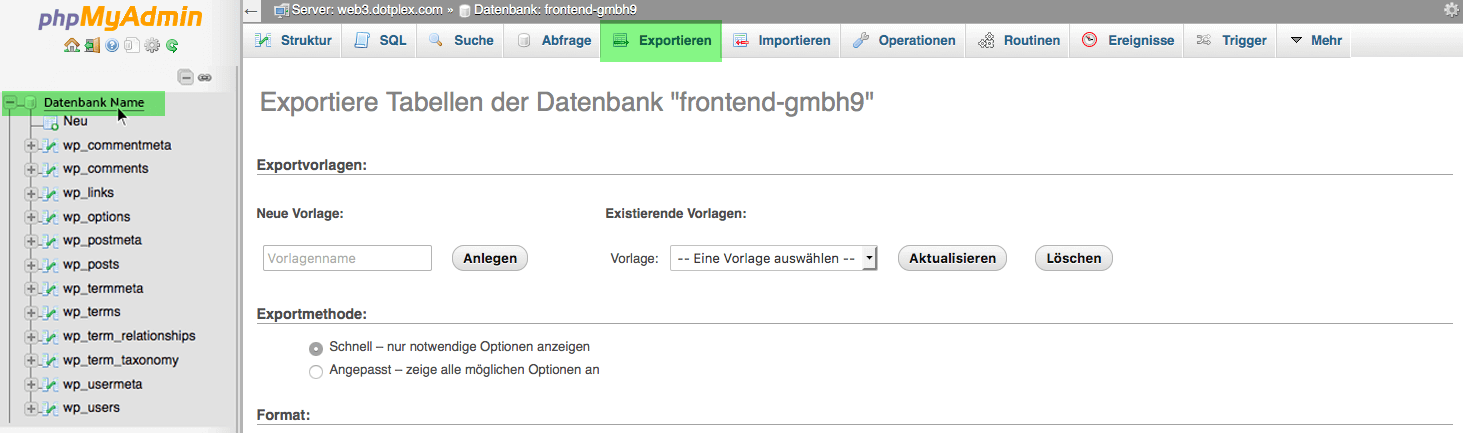1463x433 pixels.
Task: Click the logout door icon
Action: coord(91,46)
